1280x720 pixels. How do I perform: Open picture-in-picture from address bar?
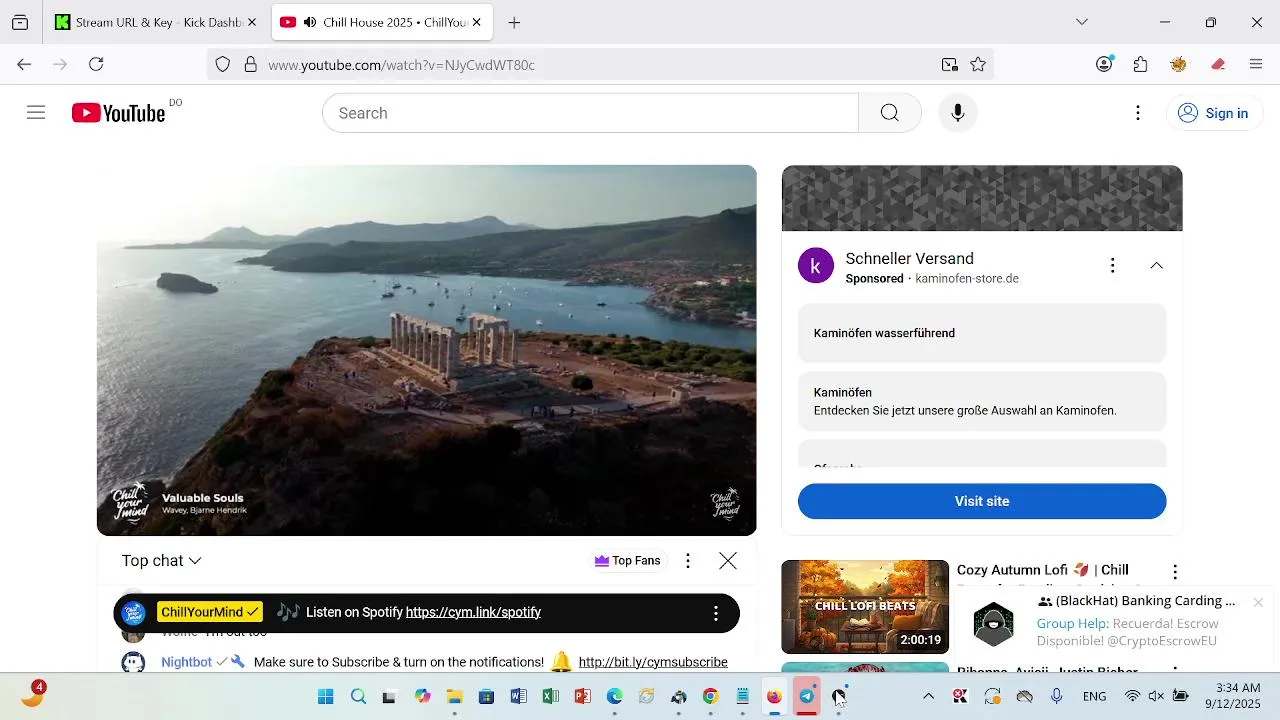[x=949, y=64]
